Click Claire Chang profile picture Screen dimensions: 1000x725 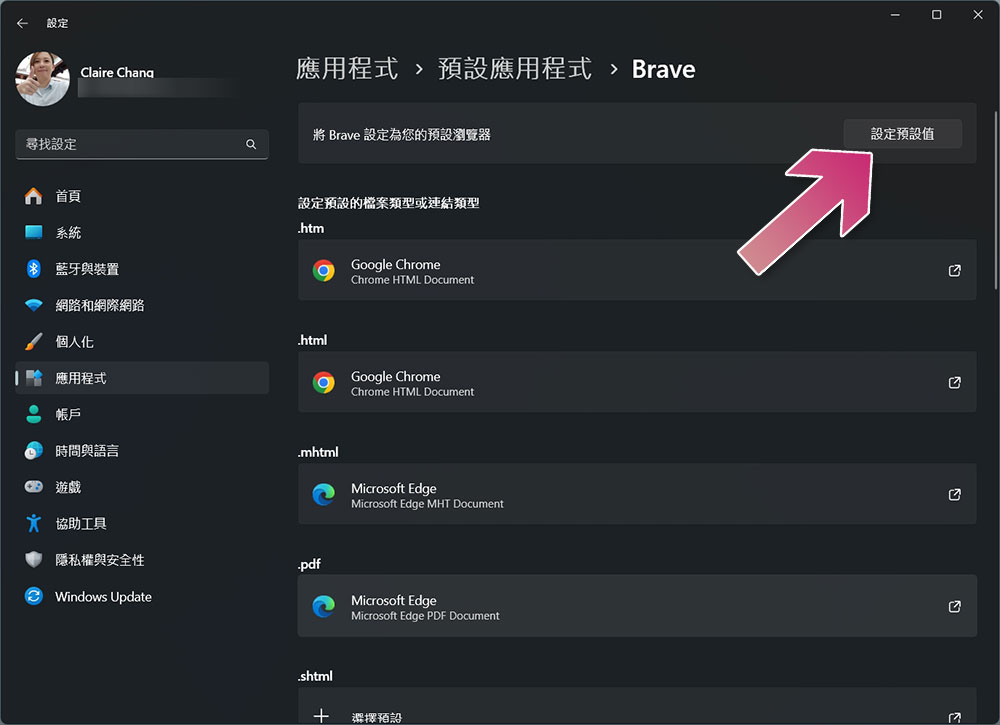point(43,79)
